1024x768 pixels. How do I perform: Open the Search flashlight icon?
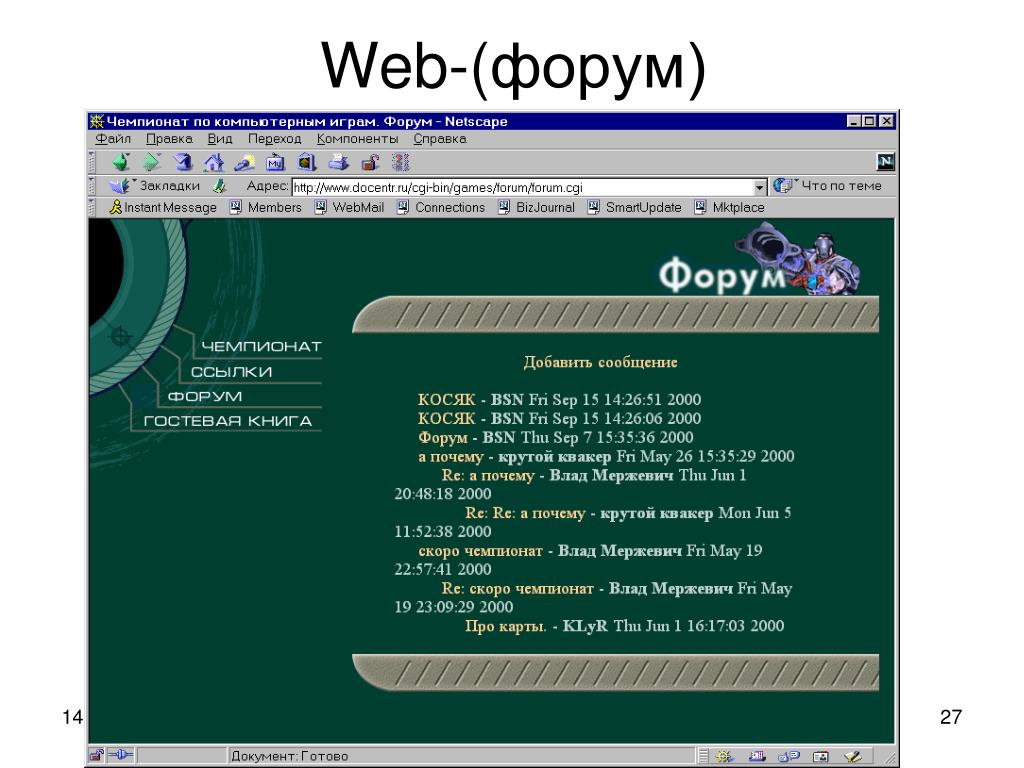click(244, 162)
